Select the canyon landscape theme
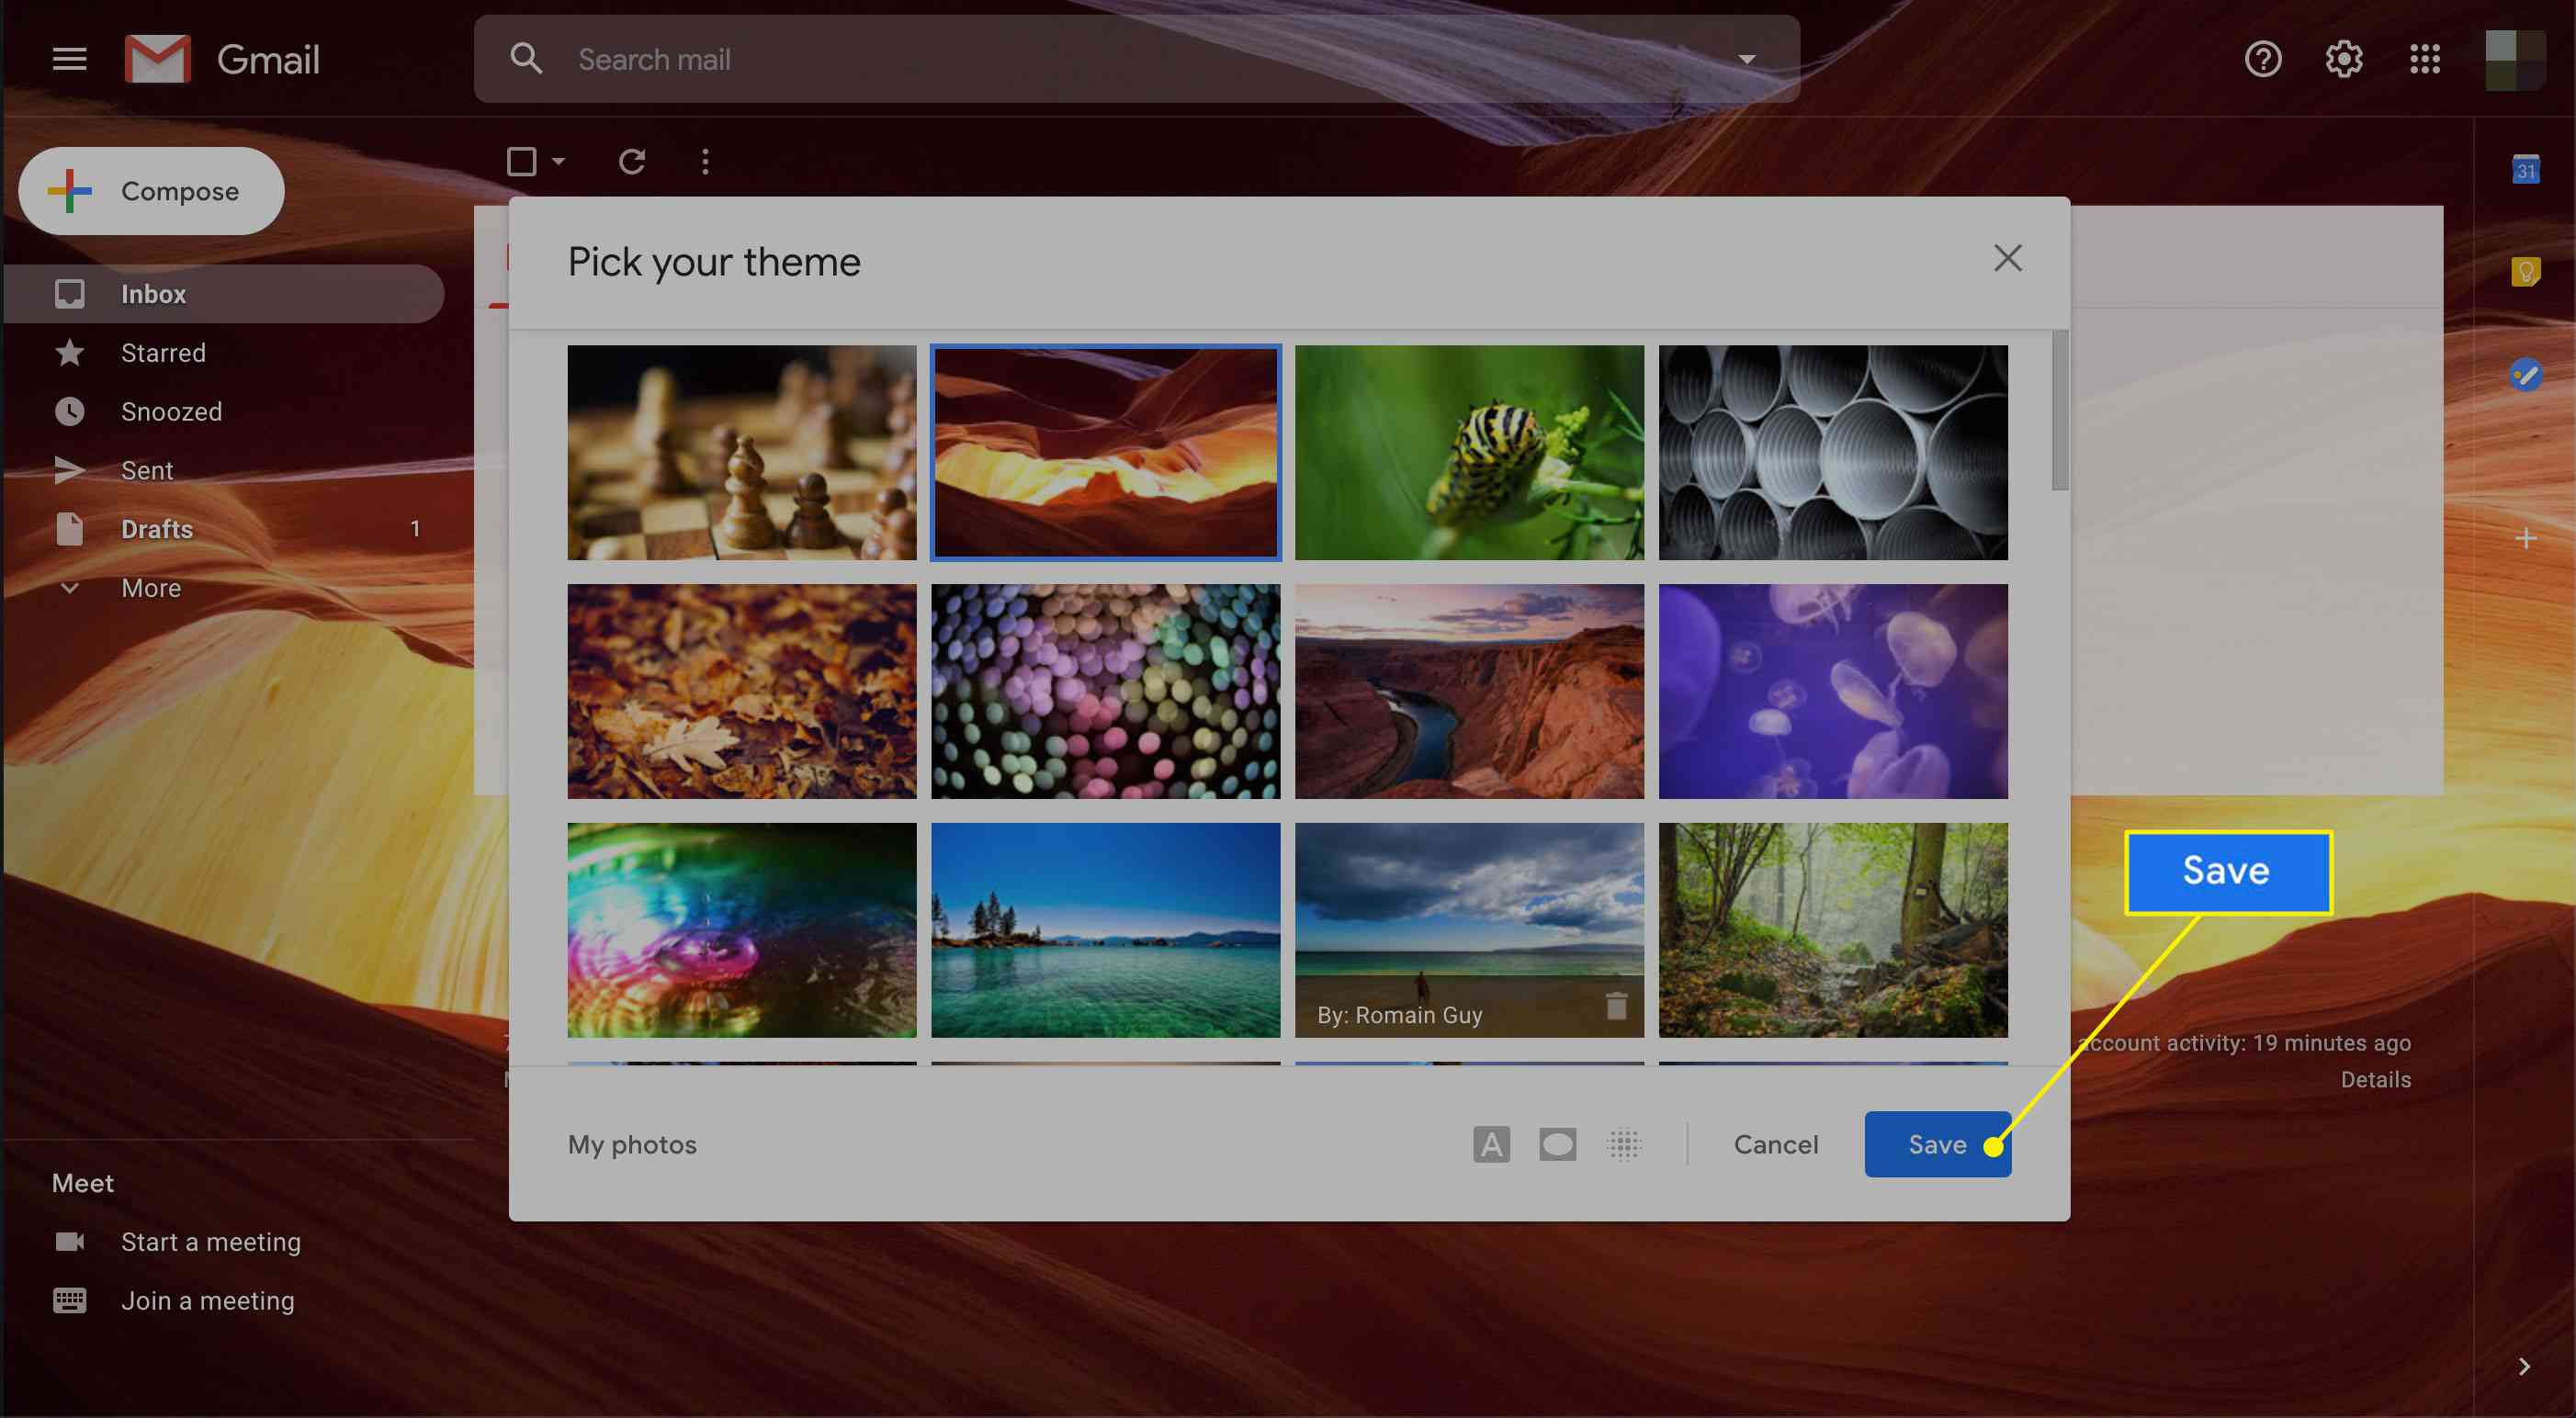This screenshot has width=2576, height=1418. tap(1469, 690)
